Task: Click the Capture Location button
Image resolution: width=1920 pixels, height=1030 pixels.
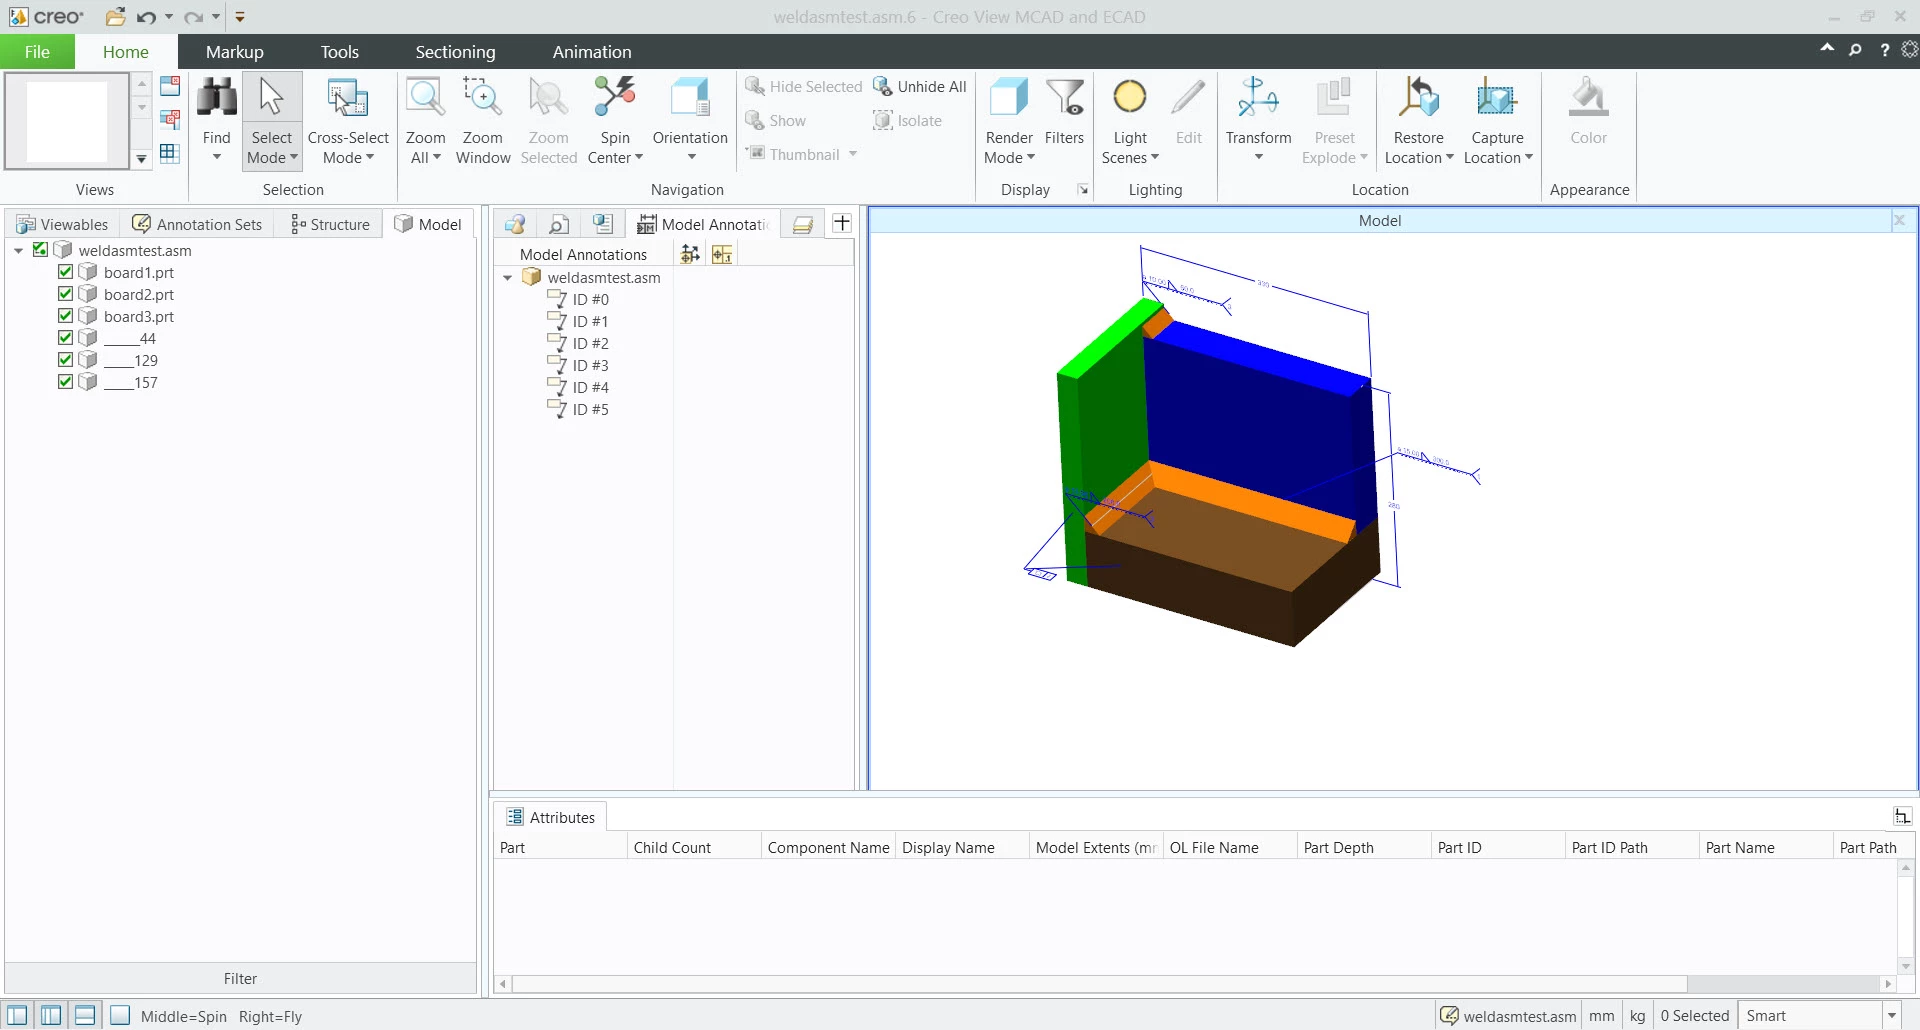Action: point(1497,120)
